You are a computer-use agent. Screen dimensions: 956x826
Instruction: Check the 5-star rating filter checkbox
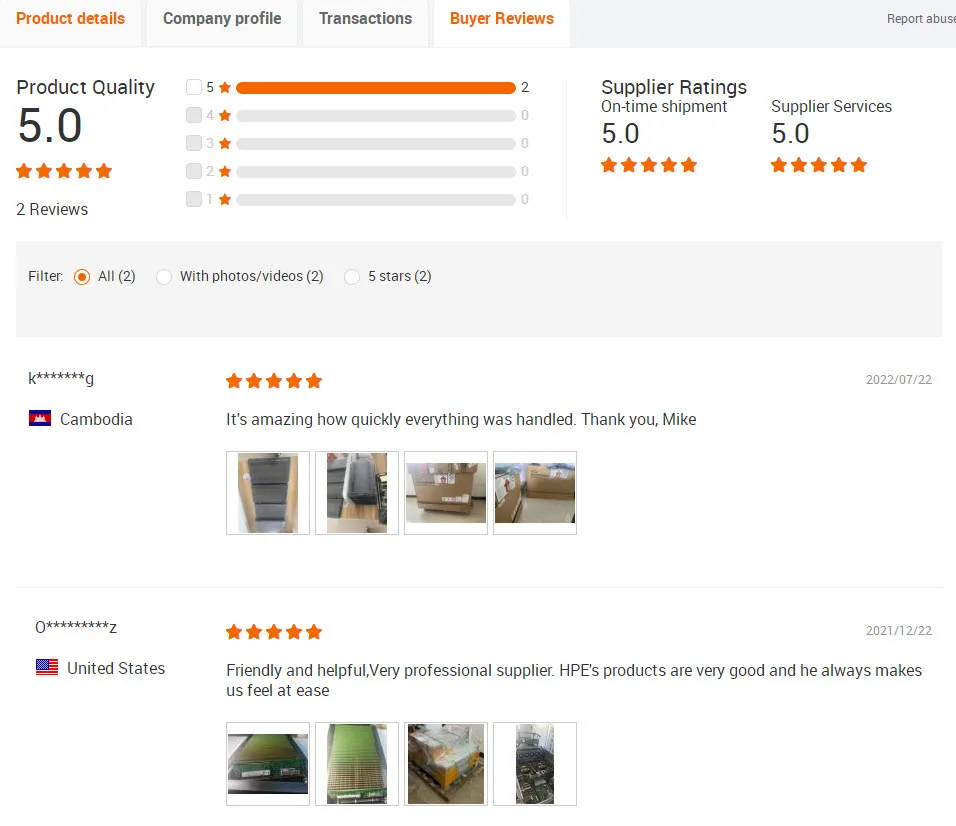(x=194, y=87)
